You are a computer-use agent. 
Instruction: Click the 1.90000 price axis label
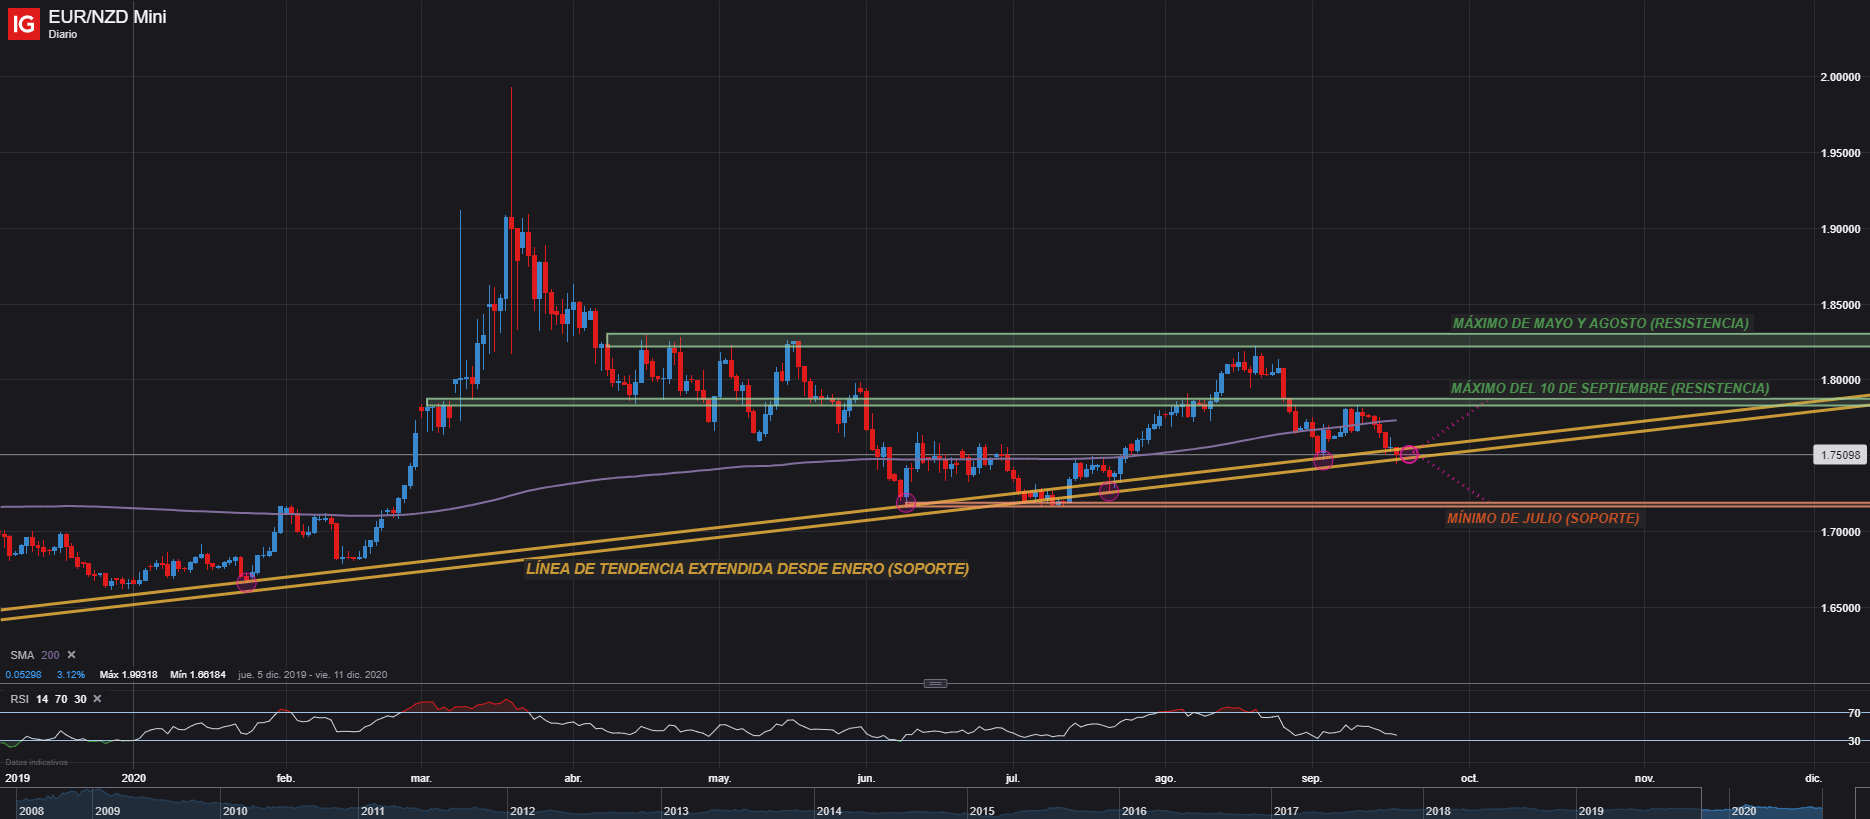[1840, 229]
